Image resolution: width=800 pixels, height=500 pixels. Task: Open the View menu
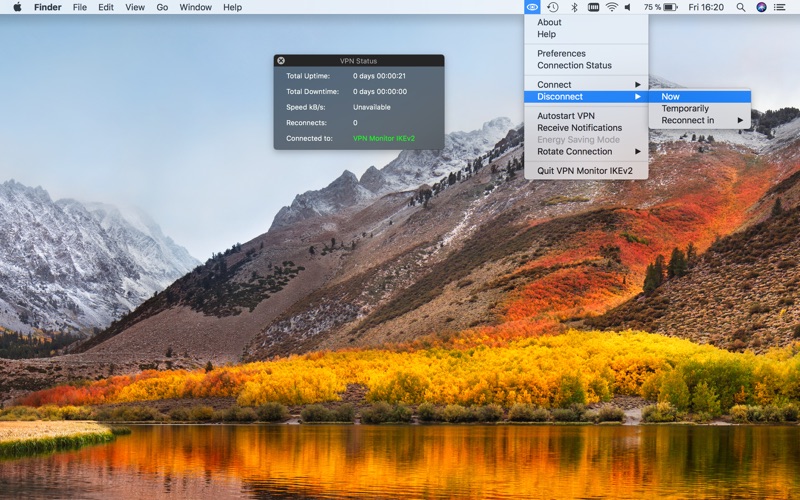(x=135, y=7)
